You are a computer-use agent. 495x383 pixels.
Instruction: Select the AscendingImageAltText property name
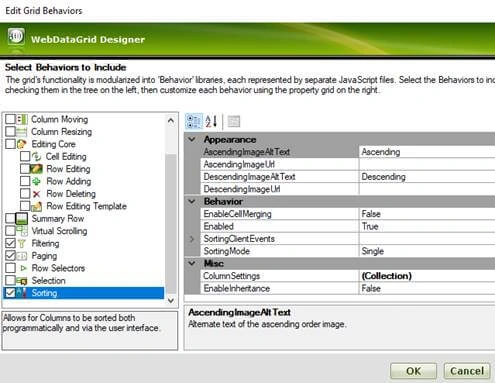tap(246, 152)
